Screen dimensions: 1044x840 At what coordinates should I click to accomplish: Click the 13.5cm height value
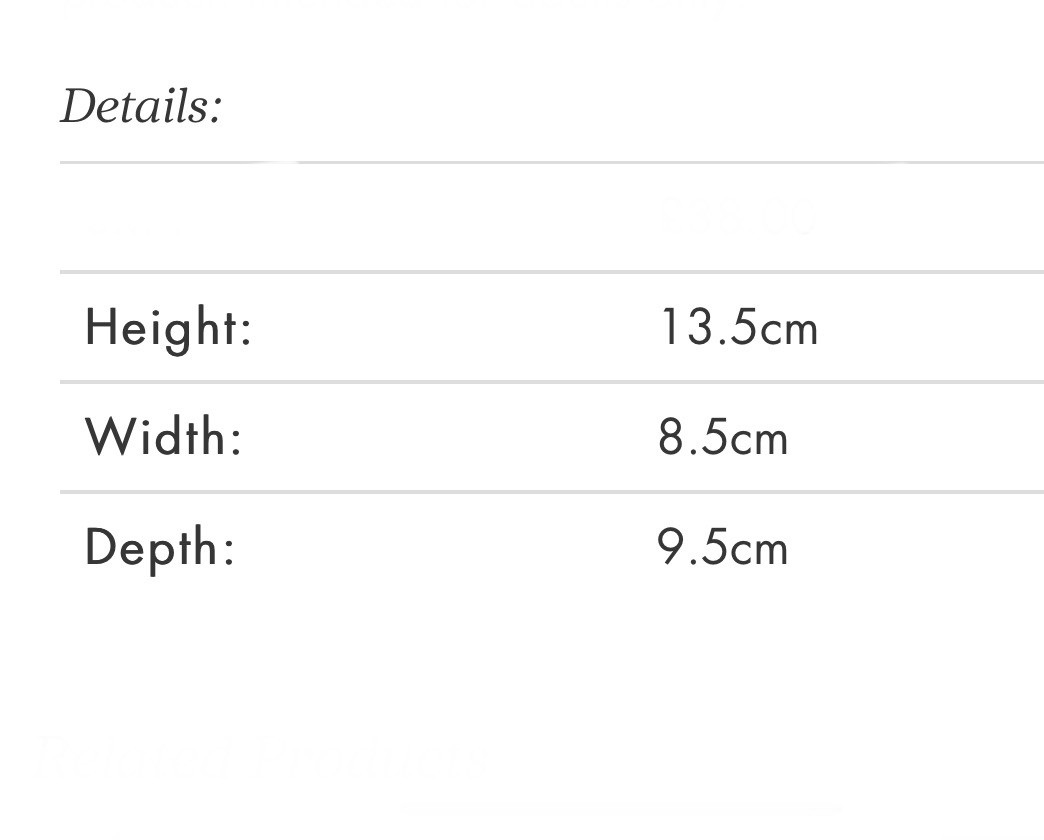[738, 328]
